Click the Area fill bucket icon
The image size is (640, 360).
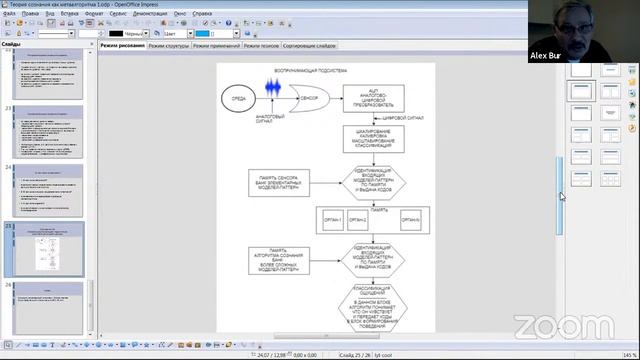click(157, 33)
